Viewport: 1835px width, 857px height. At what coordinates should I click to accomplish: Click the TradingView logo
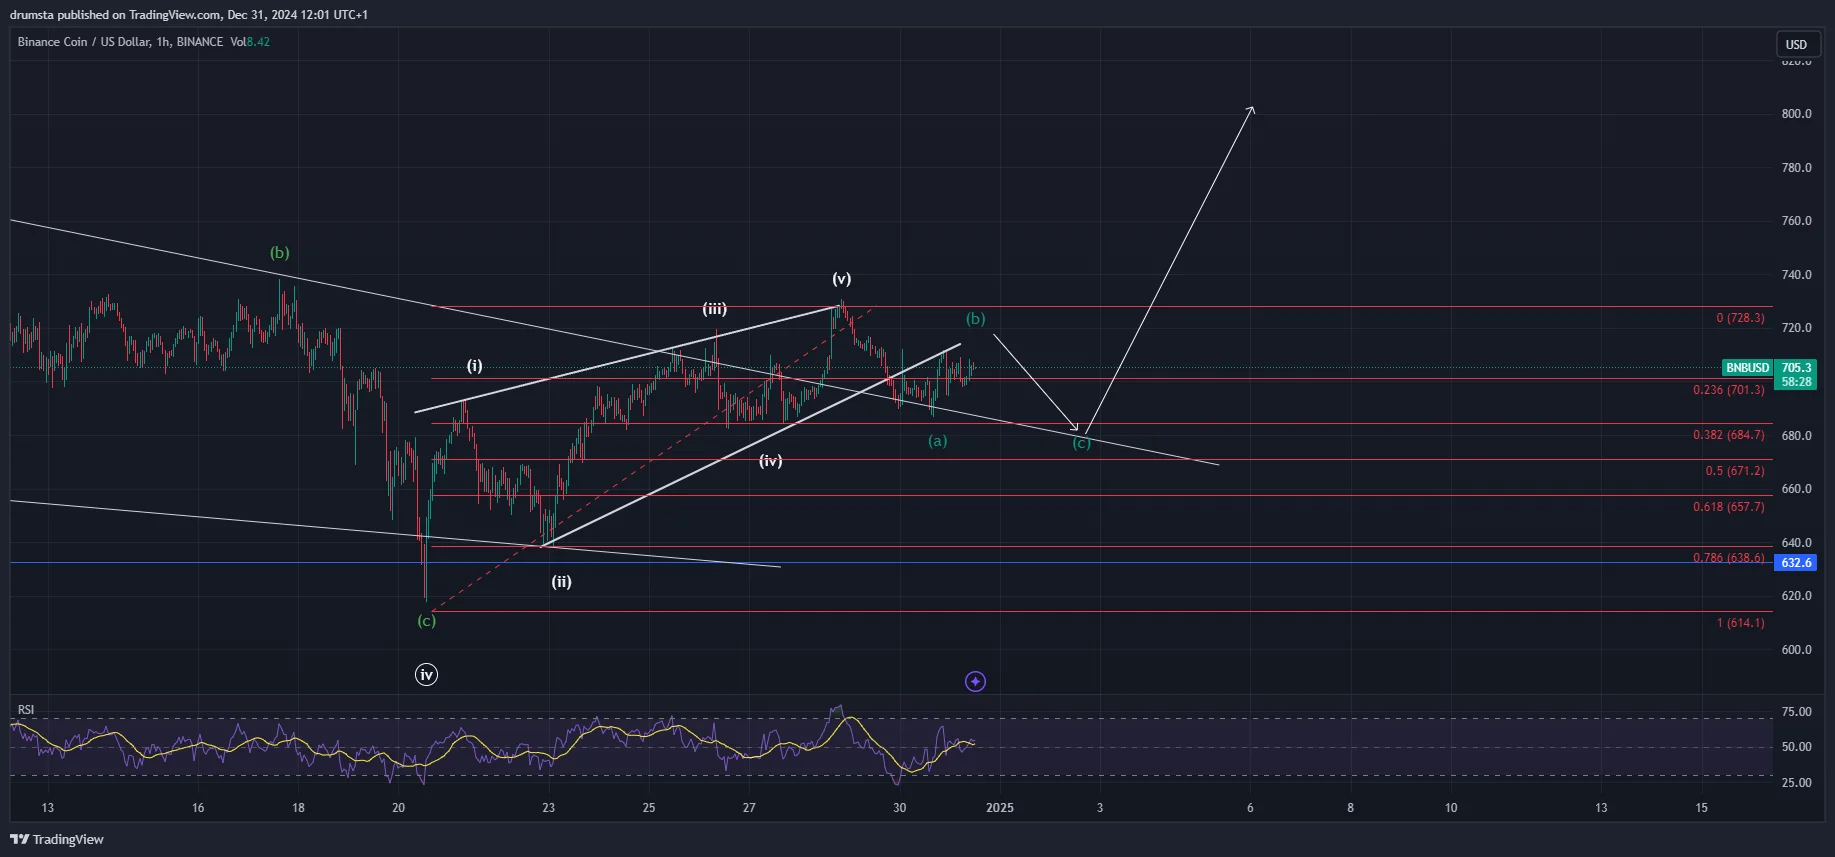click(57, 839)
